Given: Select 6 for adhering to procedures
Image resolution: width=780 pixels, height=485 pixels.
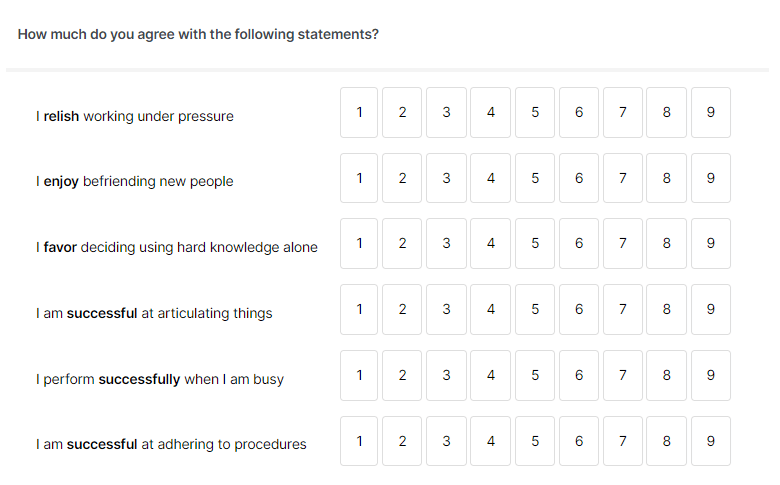Looking at the screenshot, I should [579, 441].
